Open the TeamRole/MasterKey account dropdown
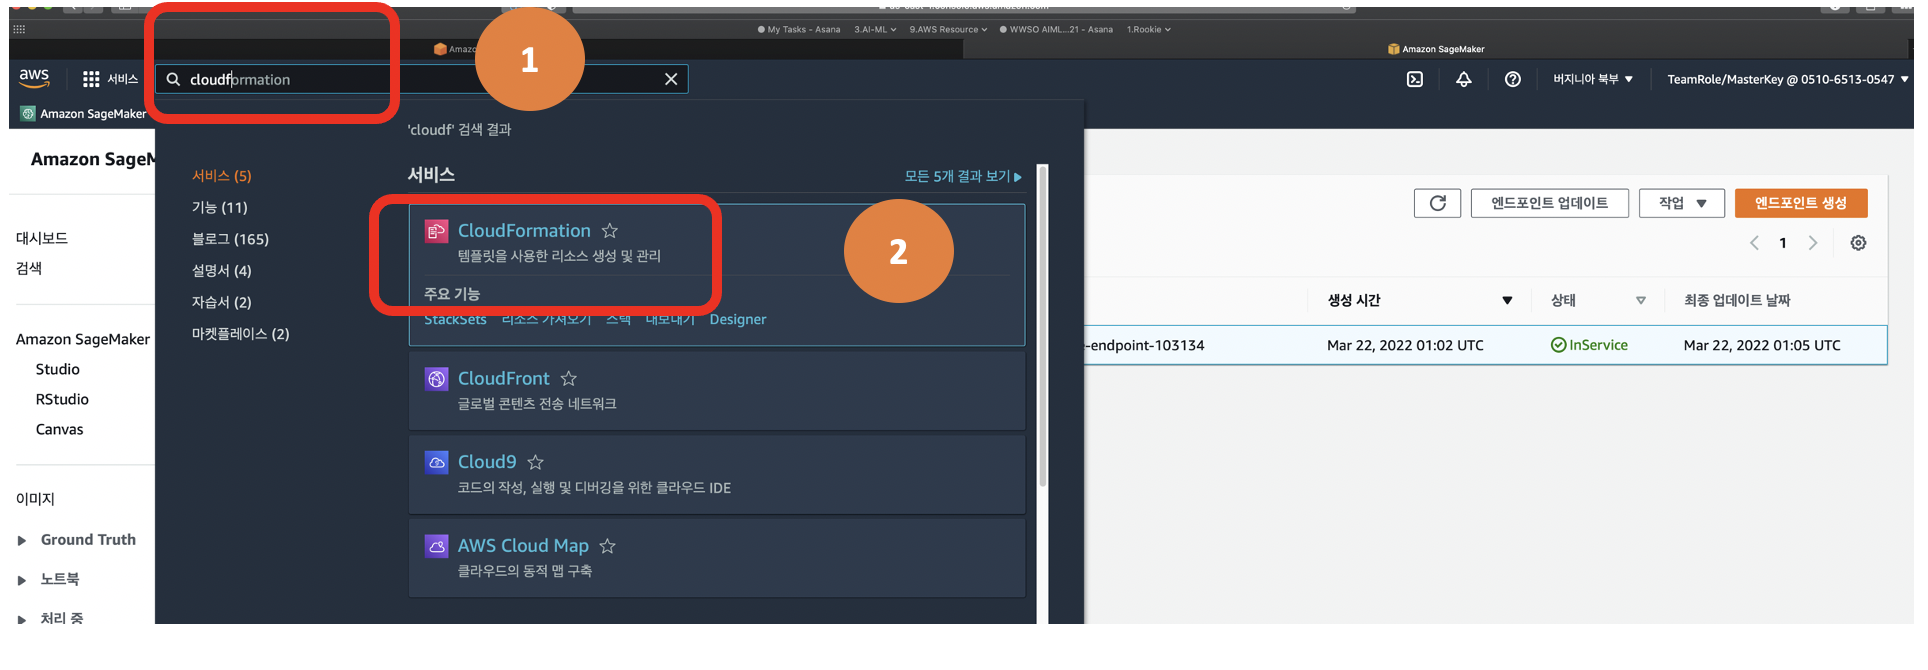 pos(1787,79)
